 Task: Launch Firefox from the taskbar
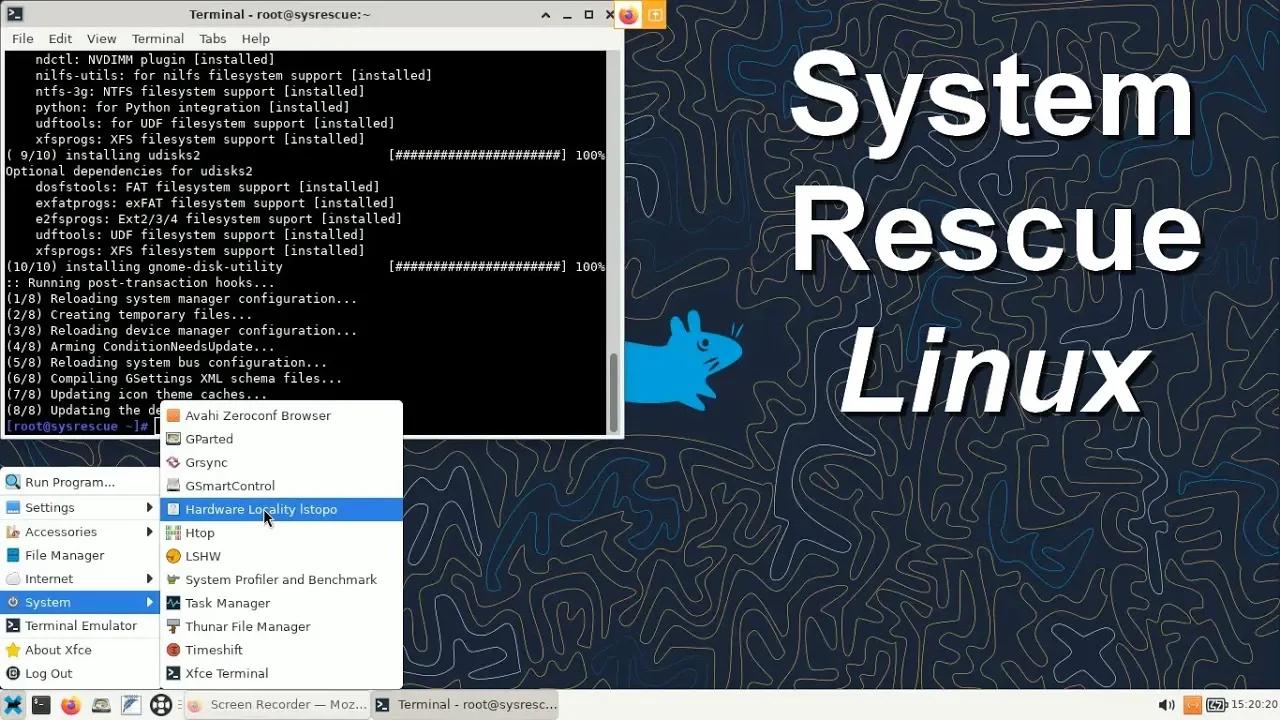point(70,704)
